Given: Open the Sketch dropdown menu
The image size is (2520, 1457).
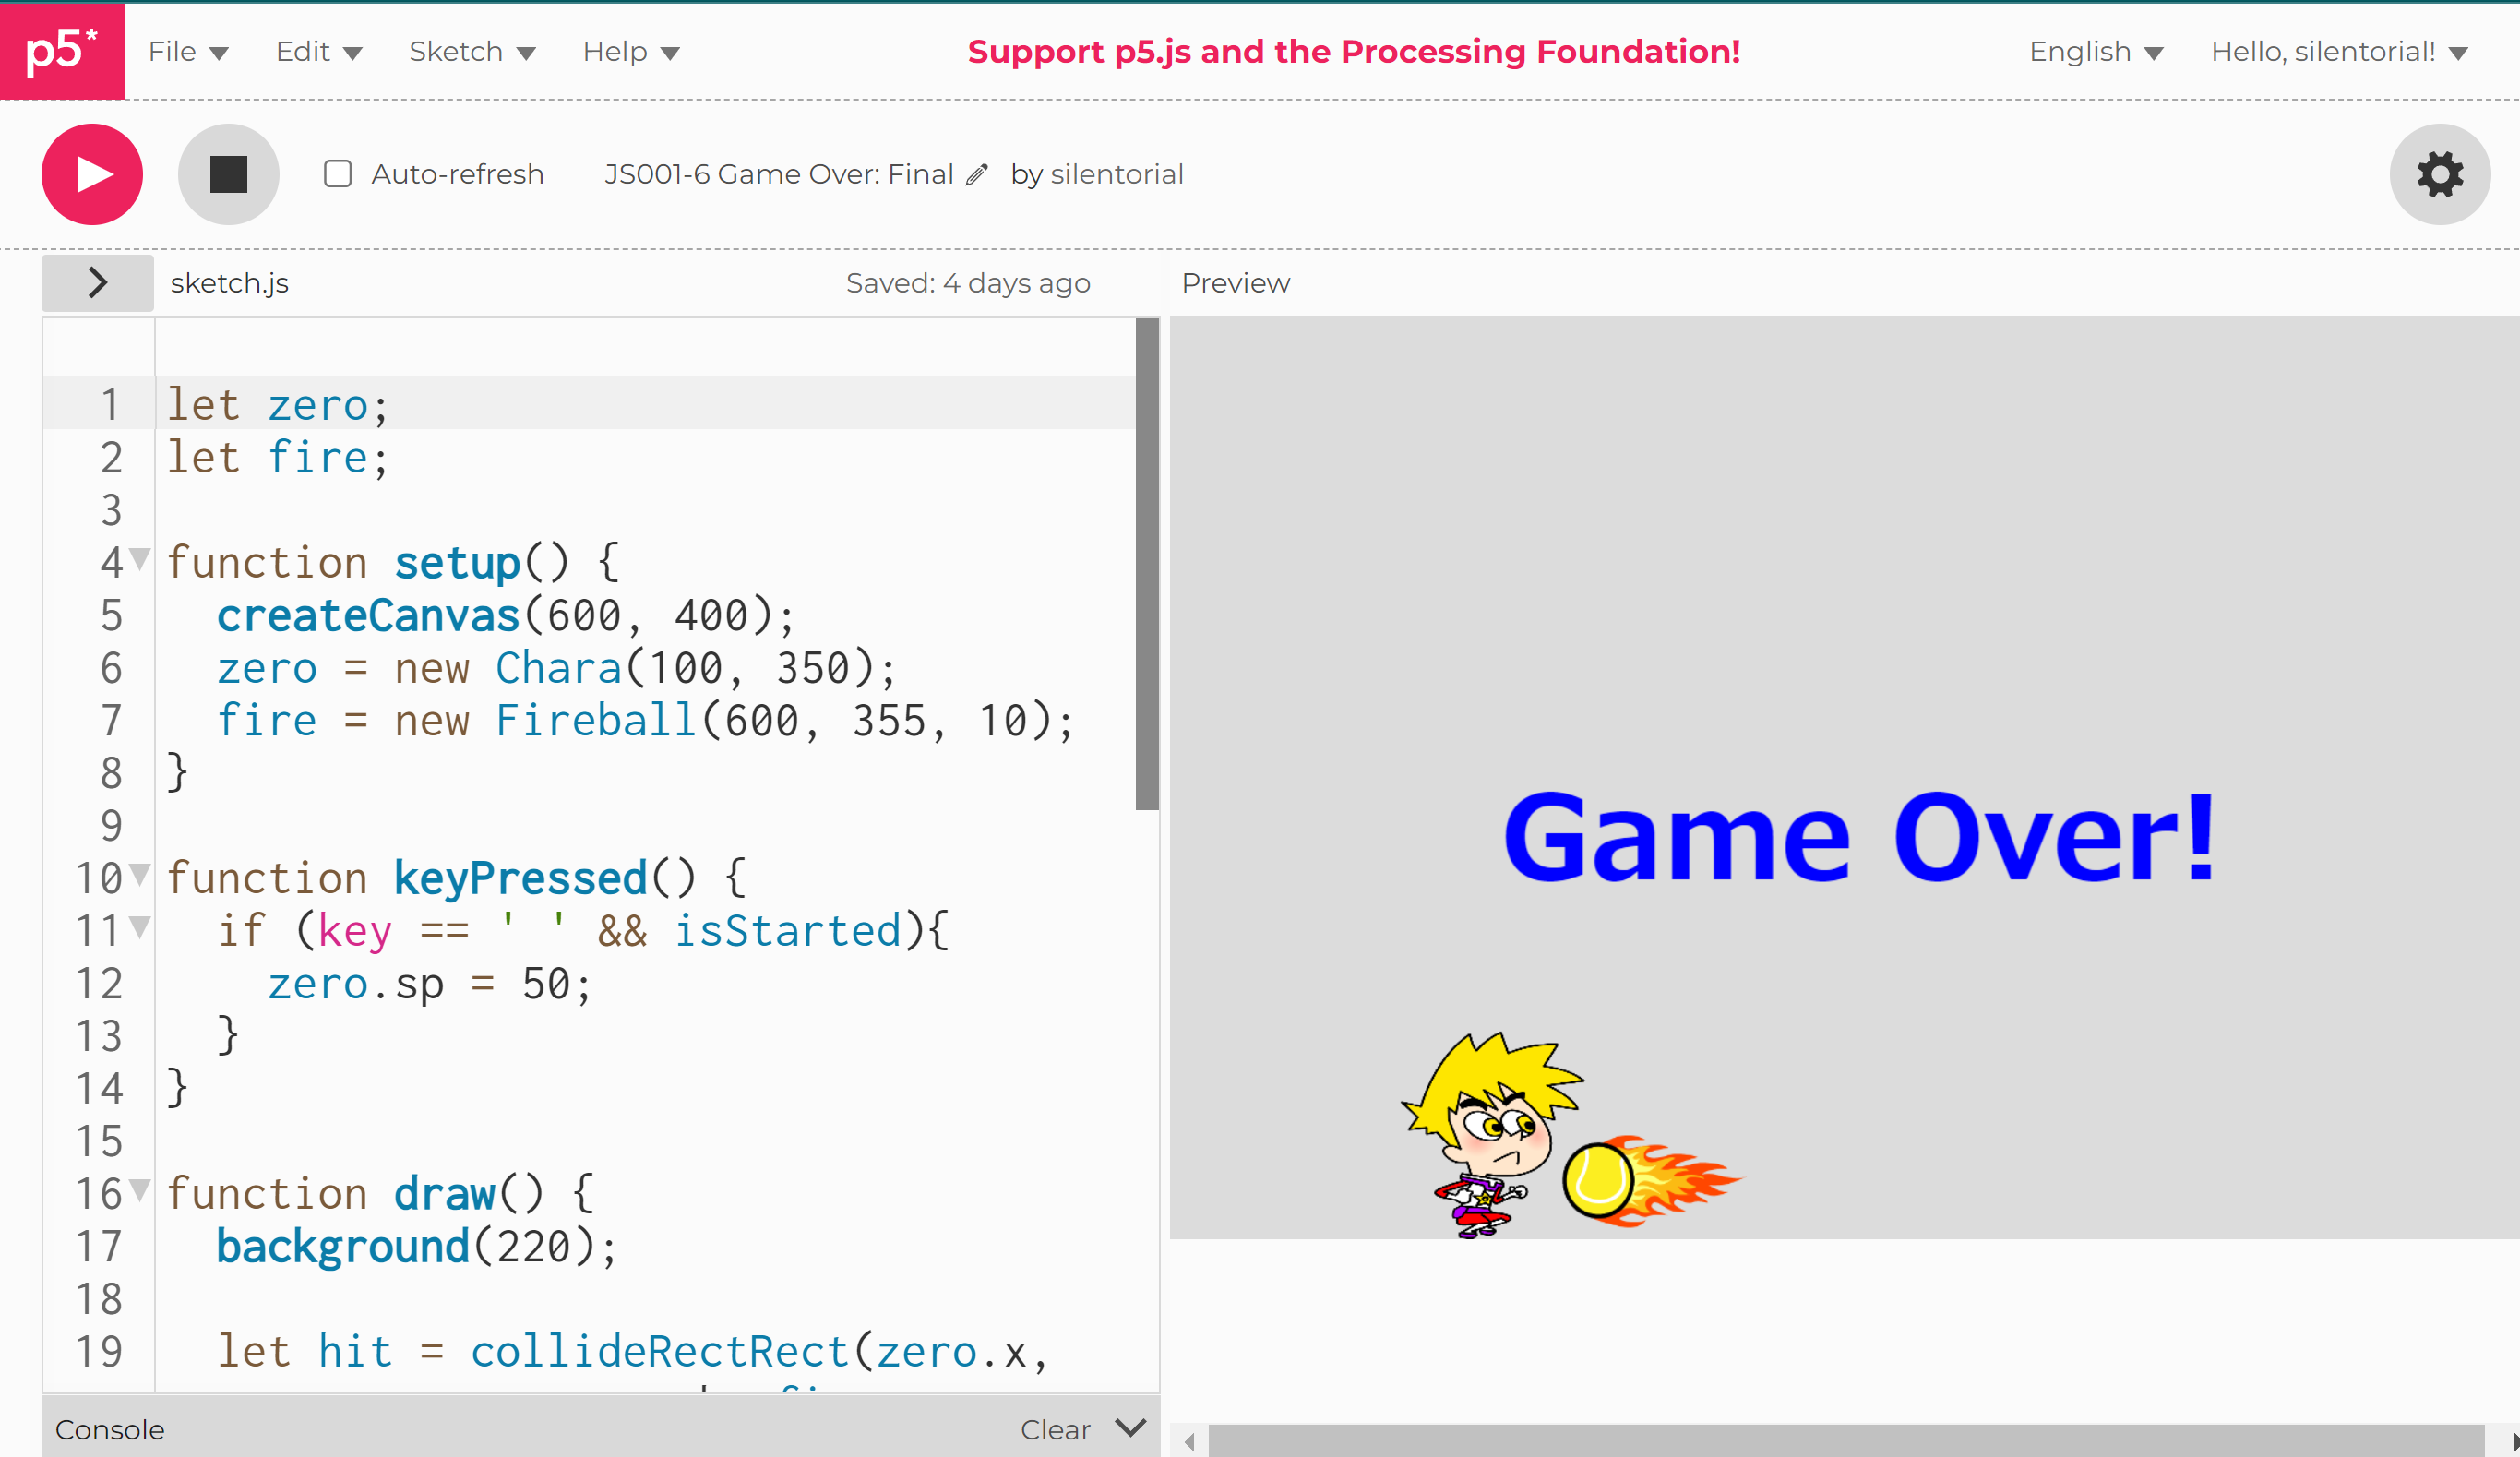Looking at the screenshot, I should point(472,51).
